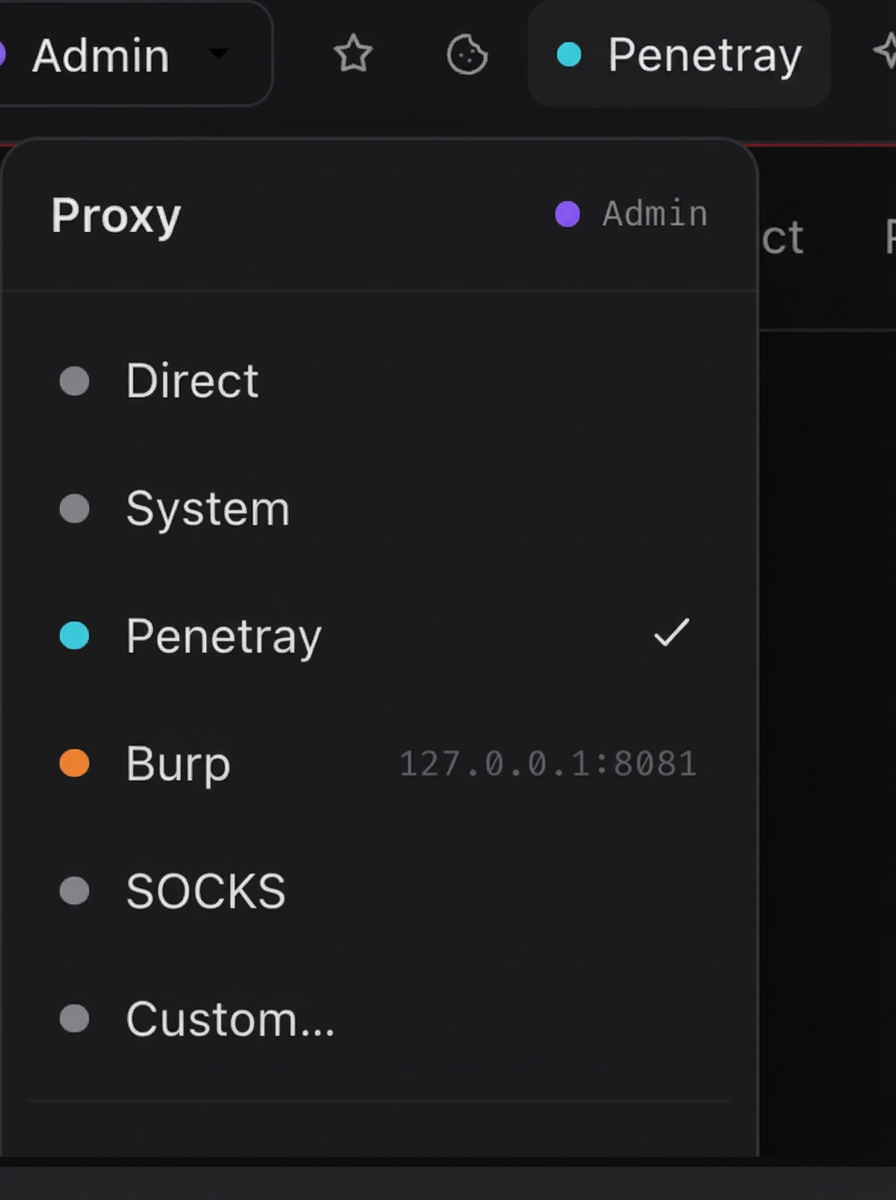Click the Penetray proxy button in toolbar
Screen dimensions: 896x1200
pyautogui.click(x=679, y=54)
